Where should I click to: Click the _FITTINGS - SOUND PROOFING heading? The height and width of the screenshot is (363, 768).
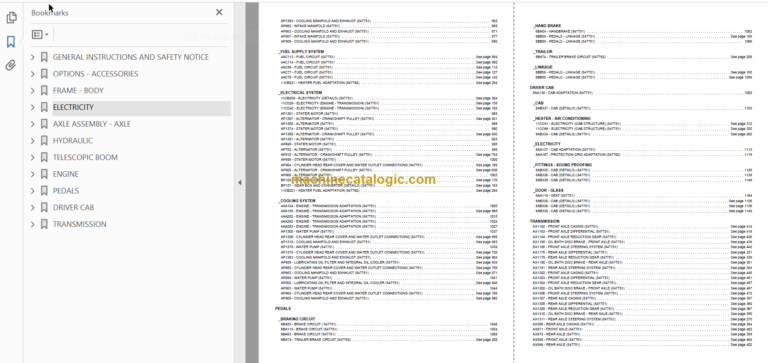click(562, 165)
